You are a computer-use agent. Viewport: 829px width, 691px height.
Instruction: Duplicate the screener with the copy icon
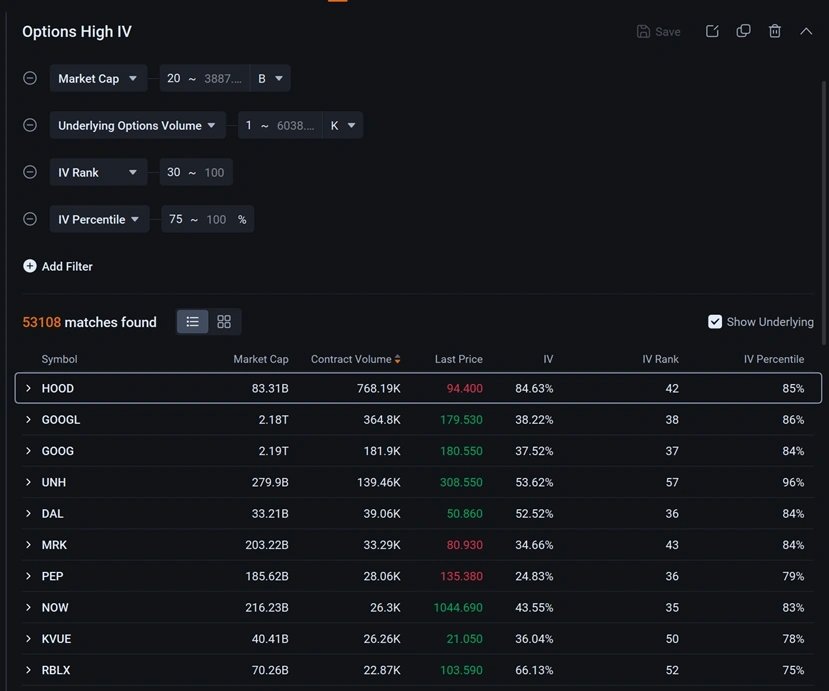(743, 31)
